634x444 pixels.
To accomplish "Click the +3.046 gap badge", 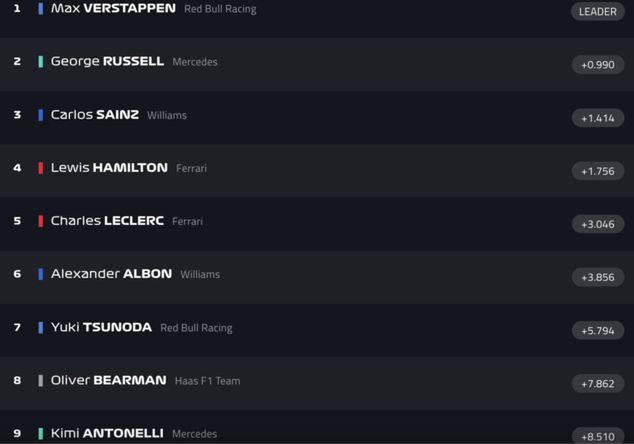I will pyautogui.click(x=598, y=224).
